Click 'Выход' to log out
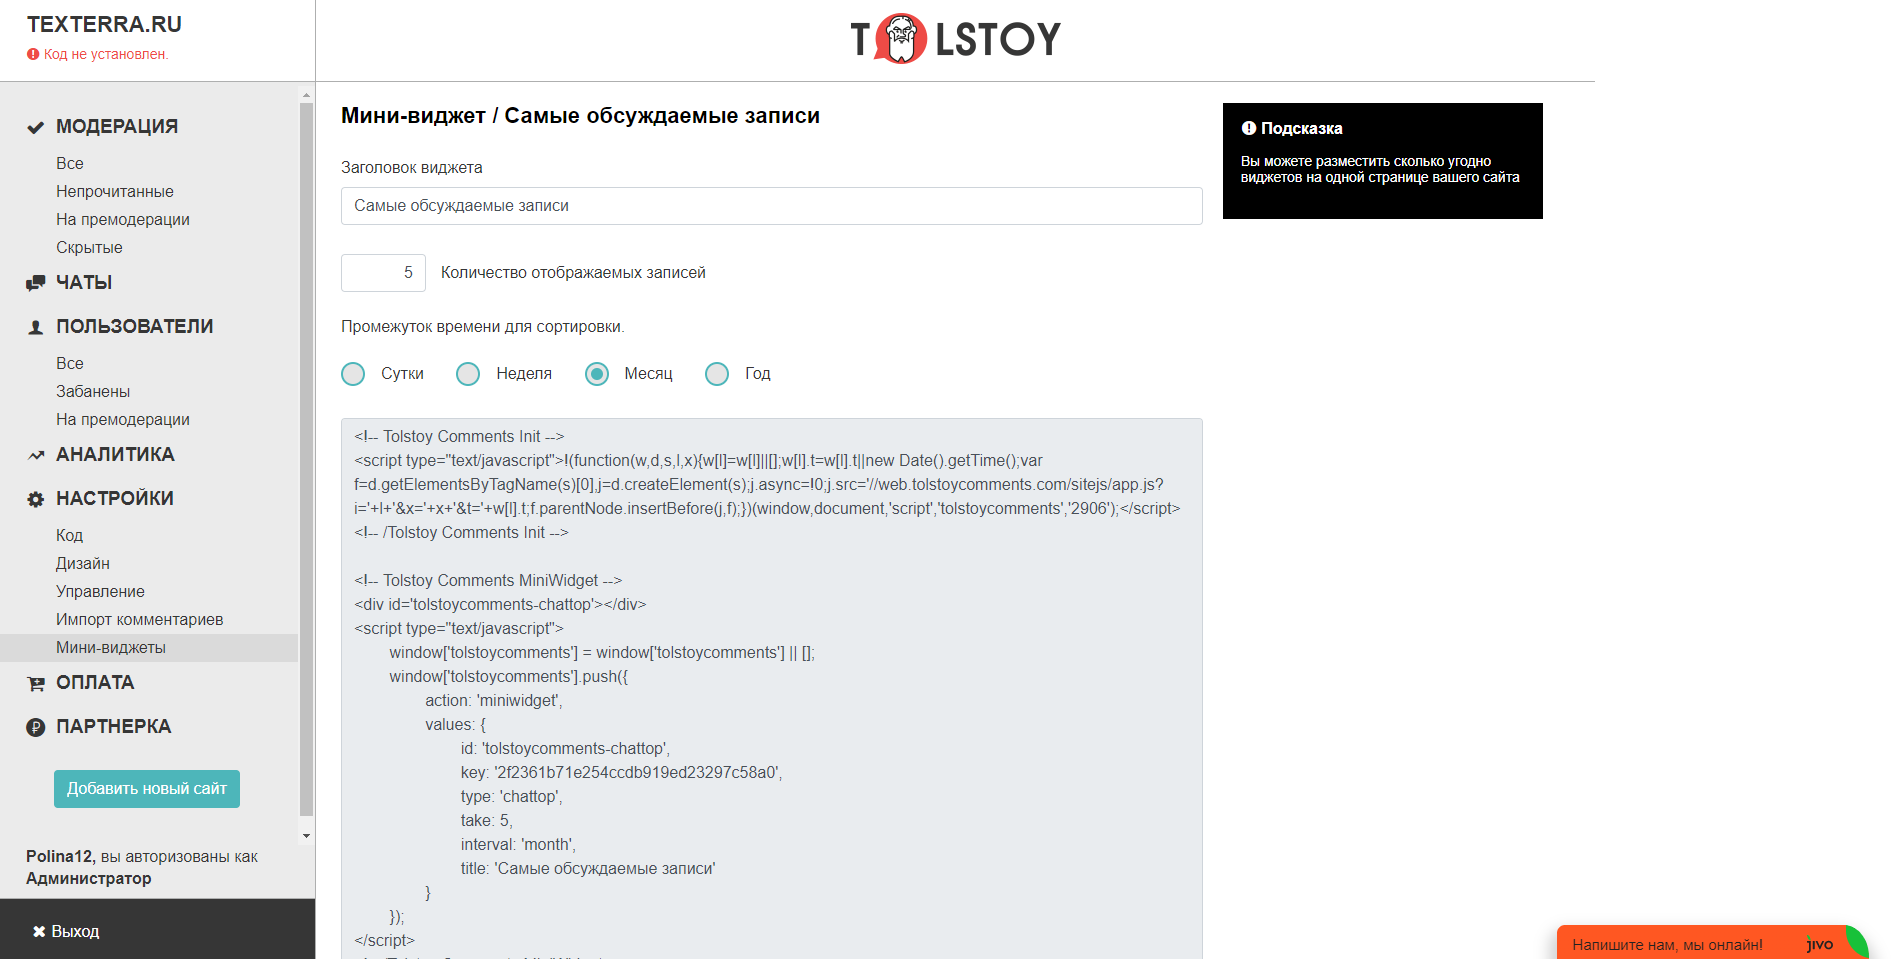This screenshot has height=959, width=1894. point(75,931)
